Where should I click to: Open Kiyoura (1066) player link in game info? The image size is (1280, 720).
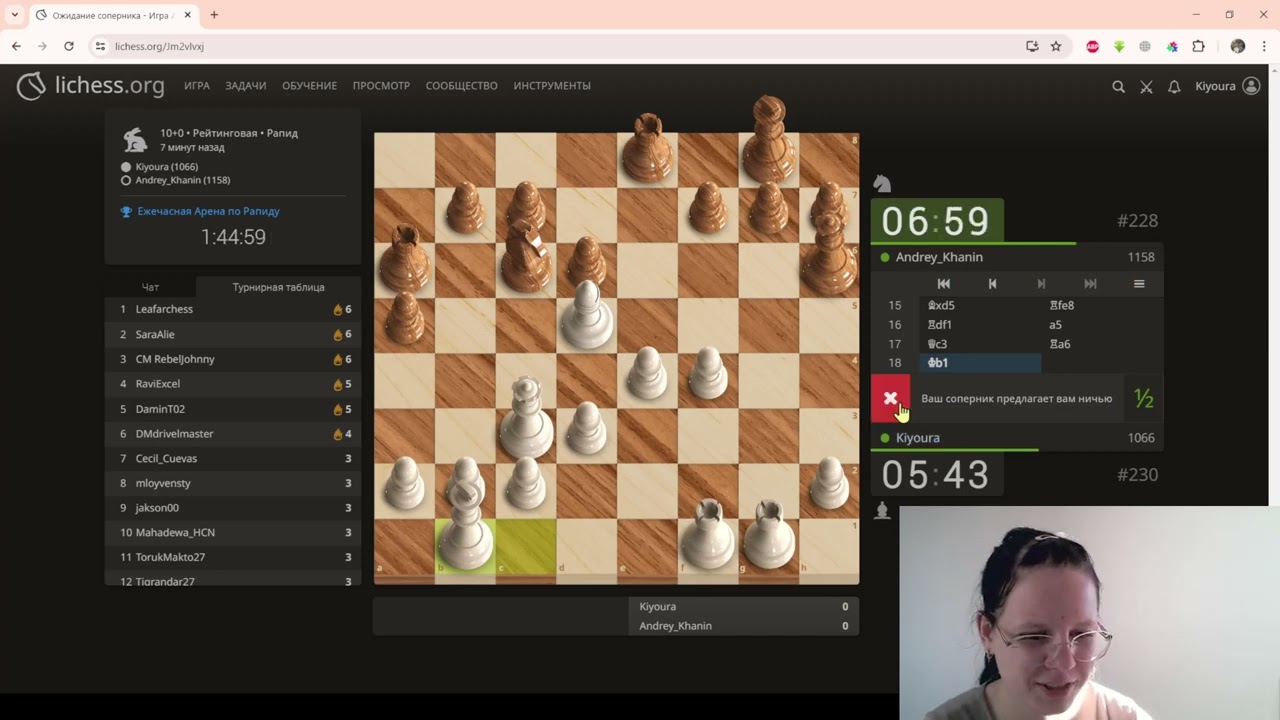point(167,167)
